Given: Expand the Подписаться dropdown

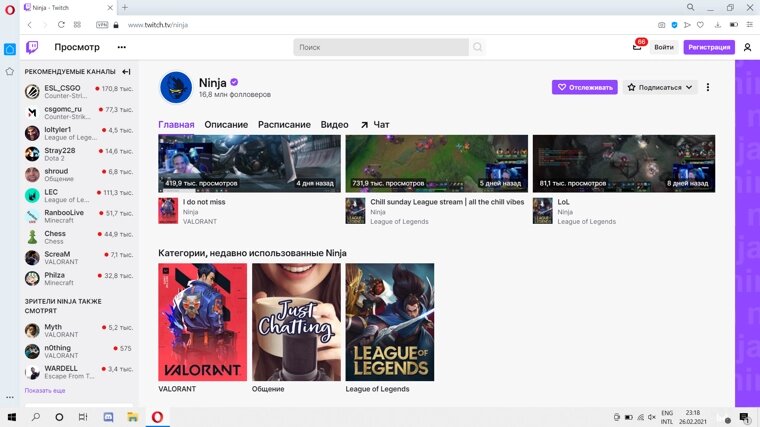Looking at the screenshot, I should pos(660,87).
